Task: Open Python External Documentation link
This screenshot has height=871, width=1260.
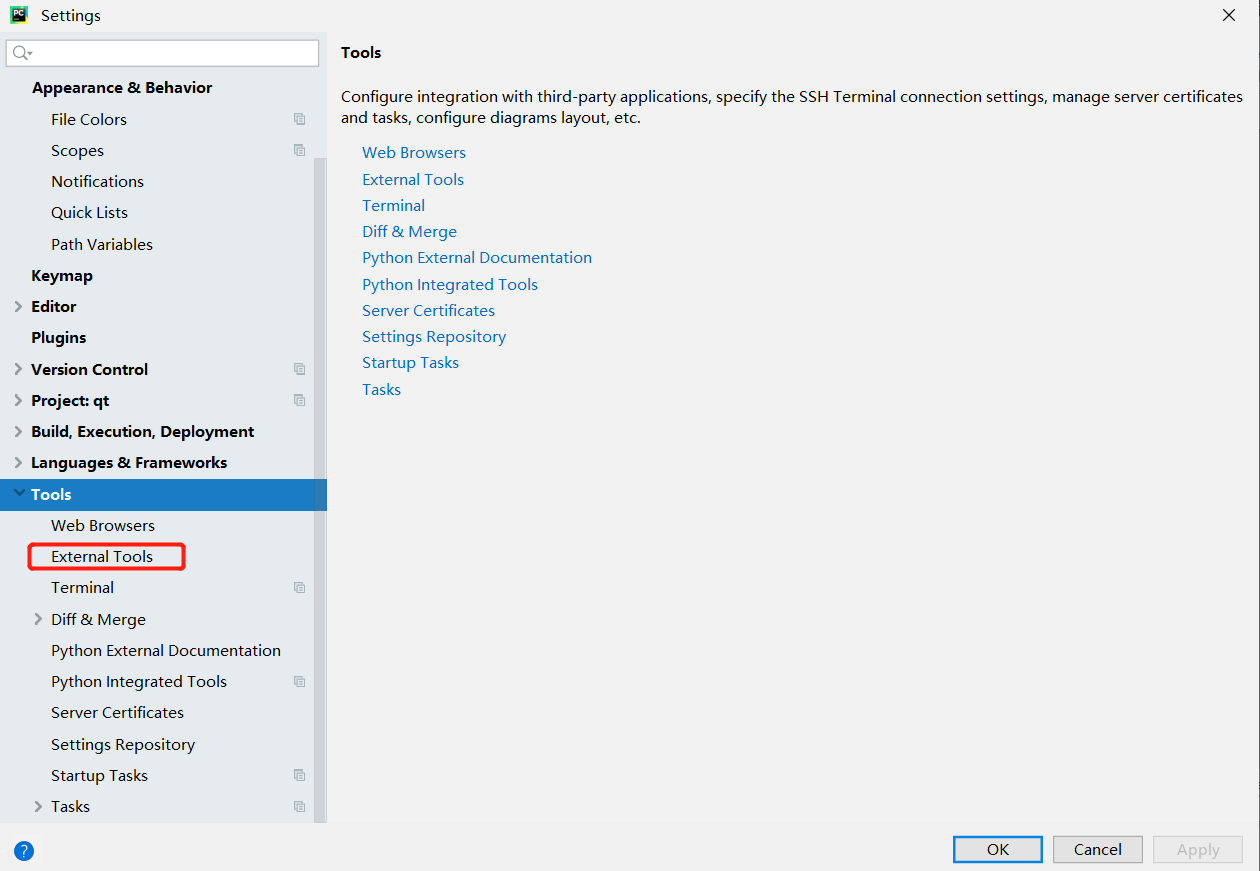Action: point(477,258)
